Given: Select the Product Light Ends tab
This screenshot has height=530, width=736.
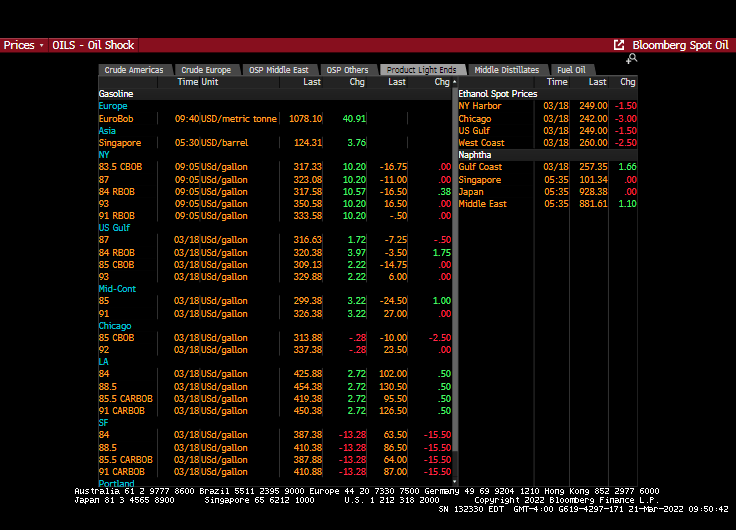Looking at the screenshot, I should pyautogui.click(x=421, y=70).
